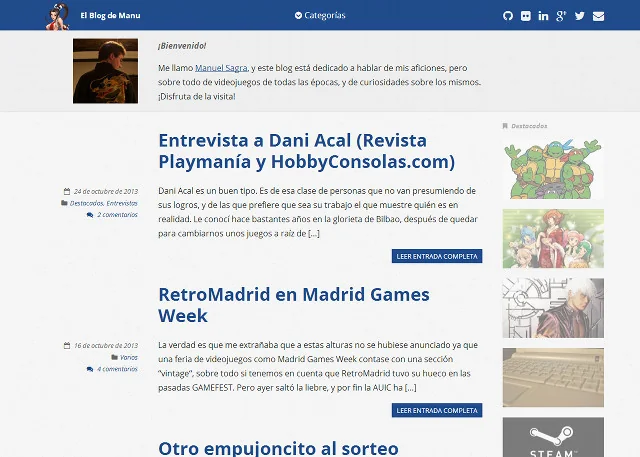
Task: Open the Flickr icon in header
Action: tap(526, 16)
